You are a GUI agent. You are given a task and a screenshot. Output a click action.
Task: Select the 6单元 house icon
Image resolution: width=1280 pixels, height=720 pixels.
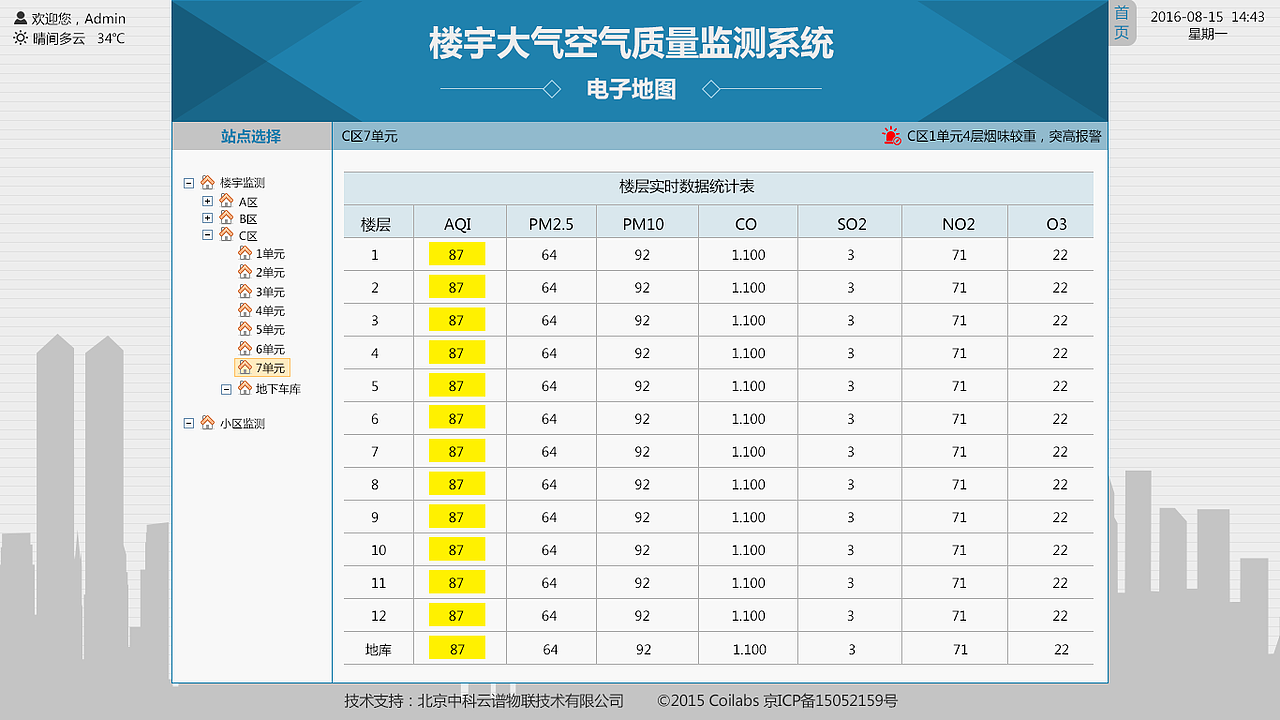(245, 348)
